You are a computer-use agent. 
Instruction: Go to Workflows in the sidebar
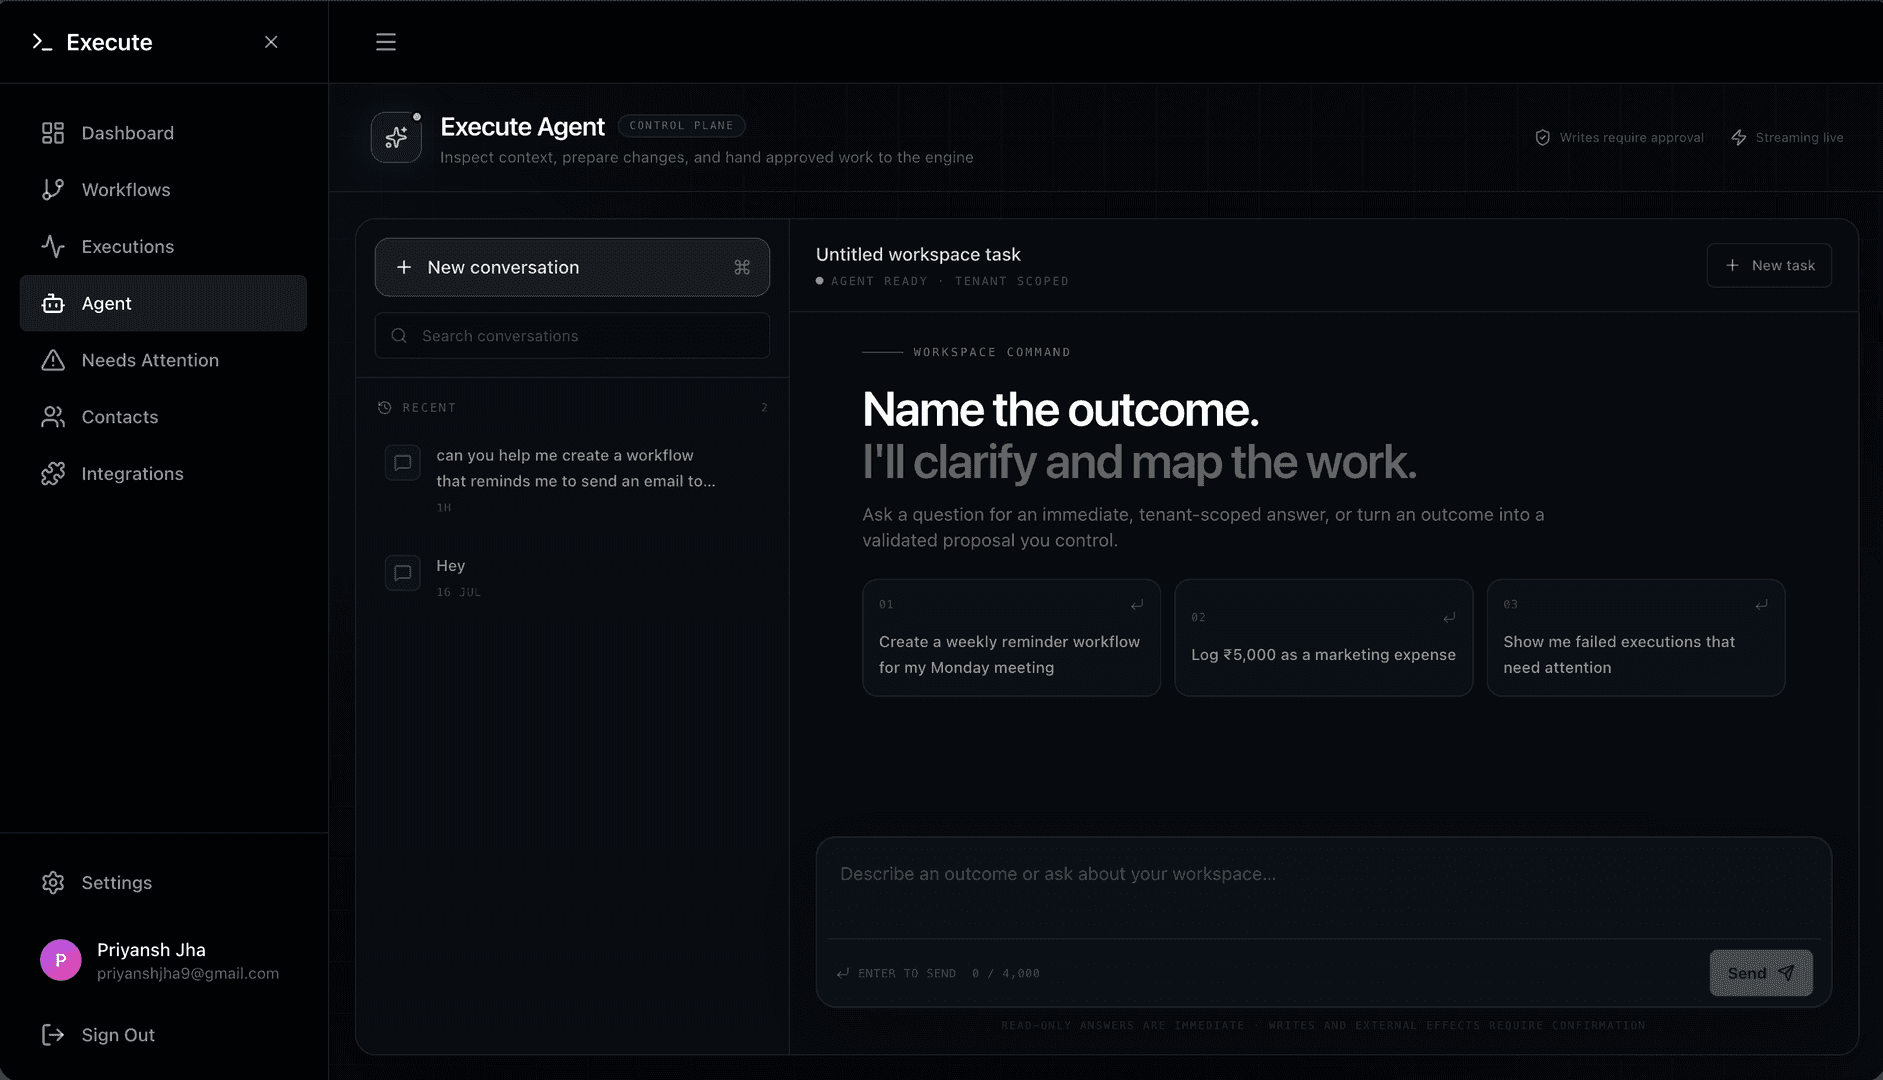pos(163,190)
